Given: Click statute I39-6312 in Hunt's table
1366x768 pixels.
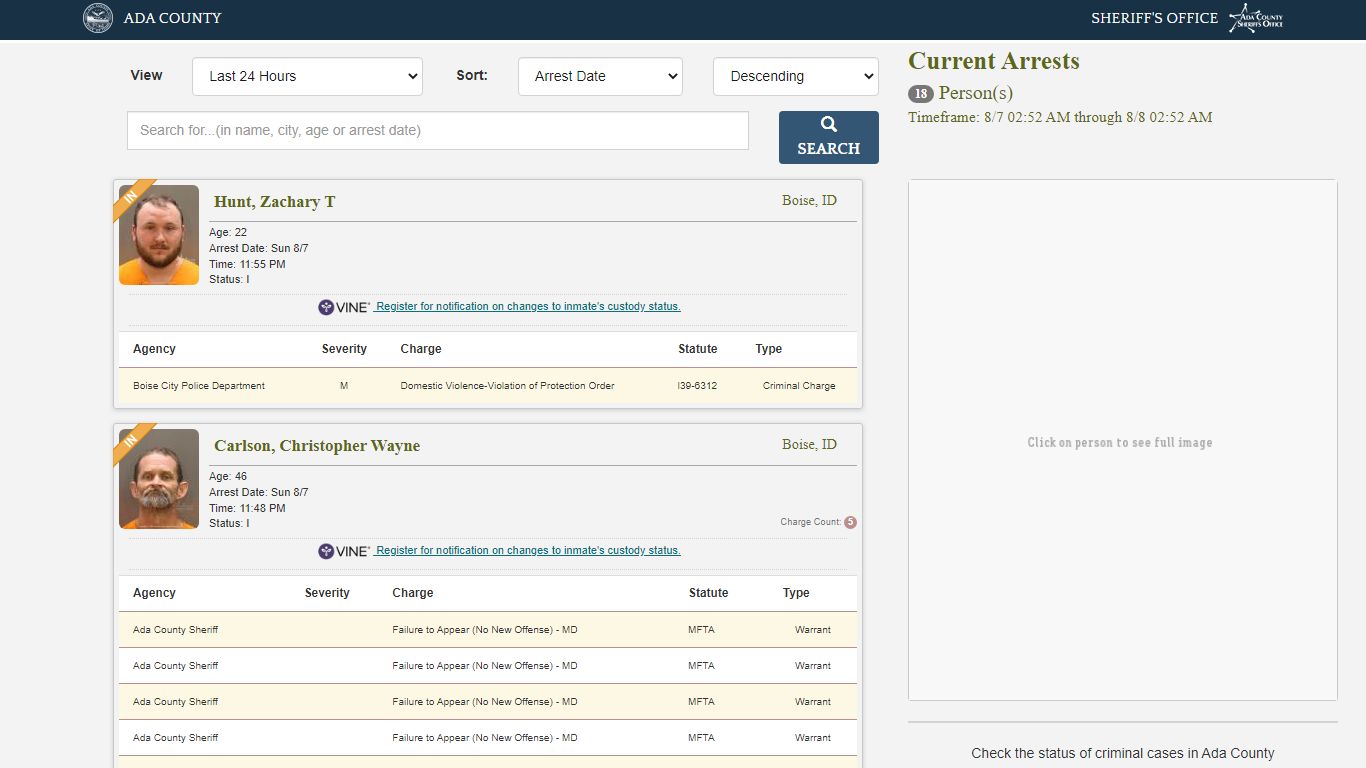Looking at the screenshot, I should click(x=697, y=386).
